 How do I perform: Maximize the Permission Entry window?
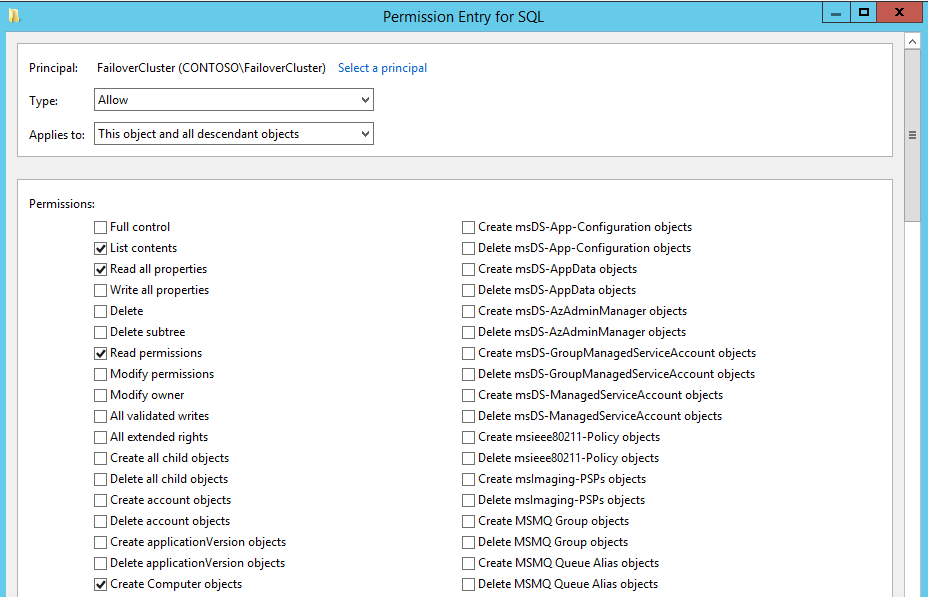click(x=863, y=13)
